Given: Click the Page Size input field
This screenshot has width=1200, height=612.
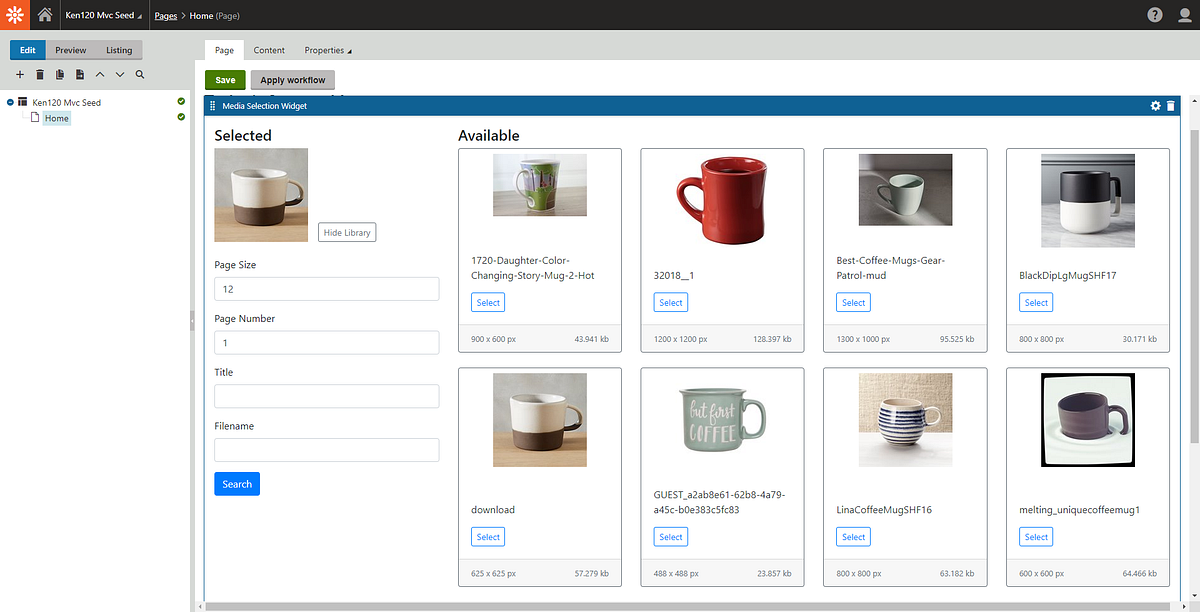Looking at the screenshot, I should coord(326,288).
